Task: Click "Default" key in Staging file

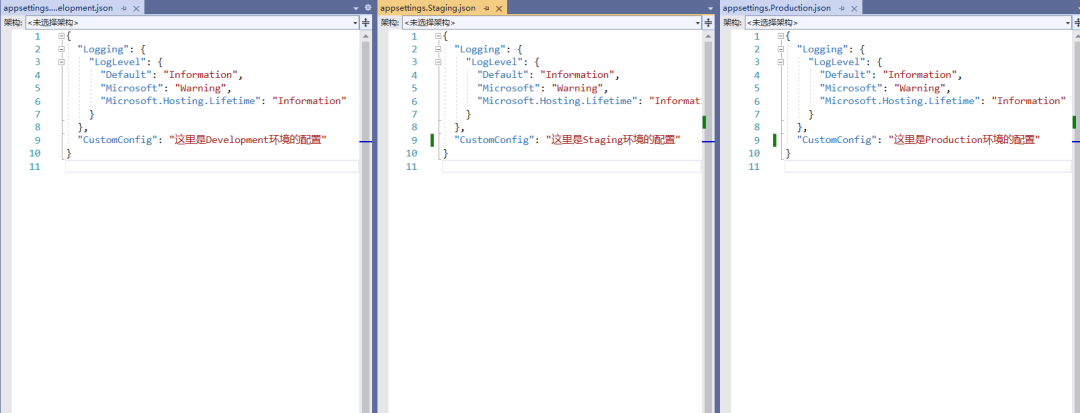Action: point(502,75)
